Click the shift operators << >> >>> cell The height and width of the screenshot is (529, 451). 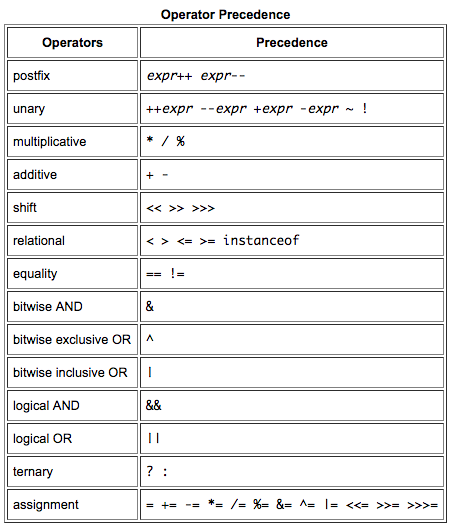[x=292, y=207]
